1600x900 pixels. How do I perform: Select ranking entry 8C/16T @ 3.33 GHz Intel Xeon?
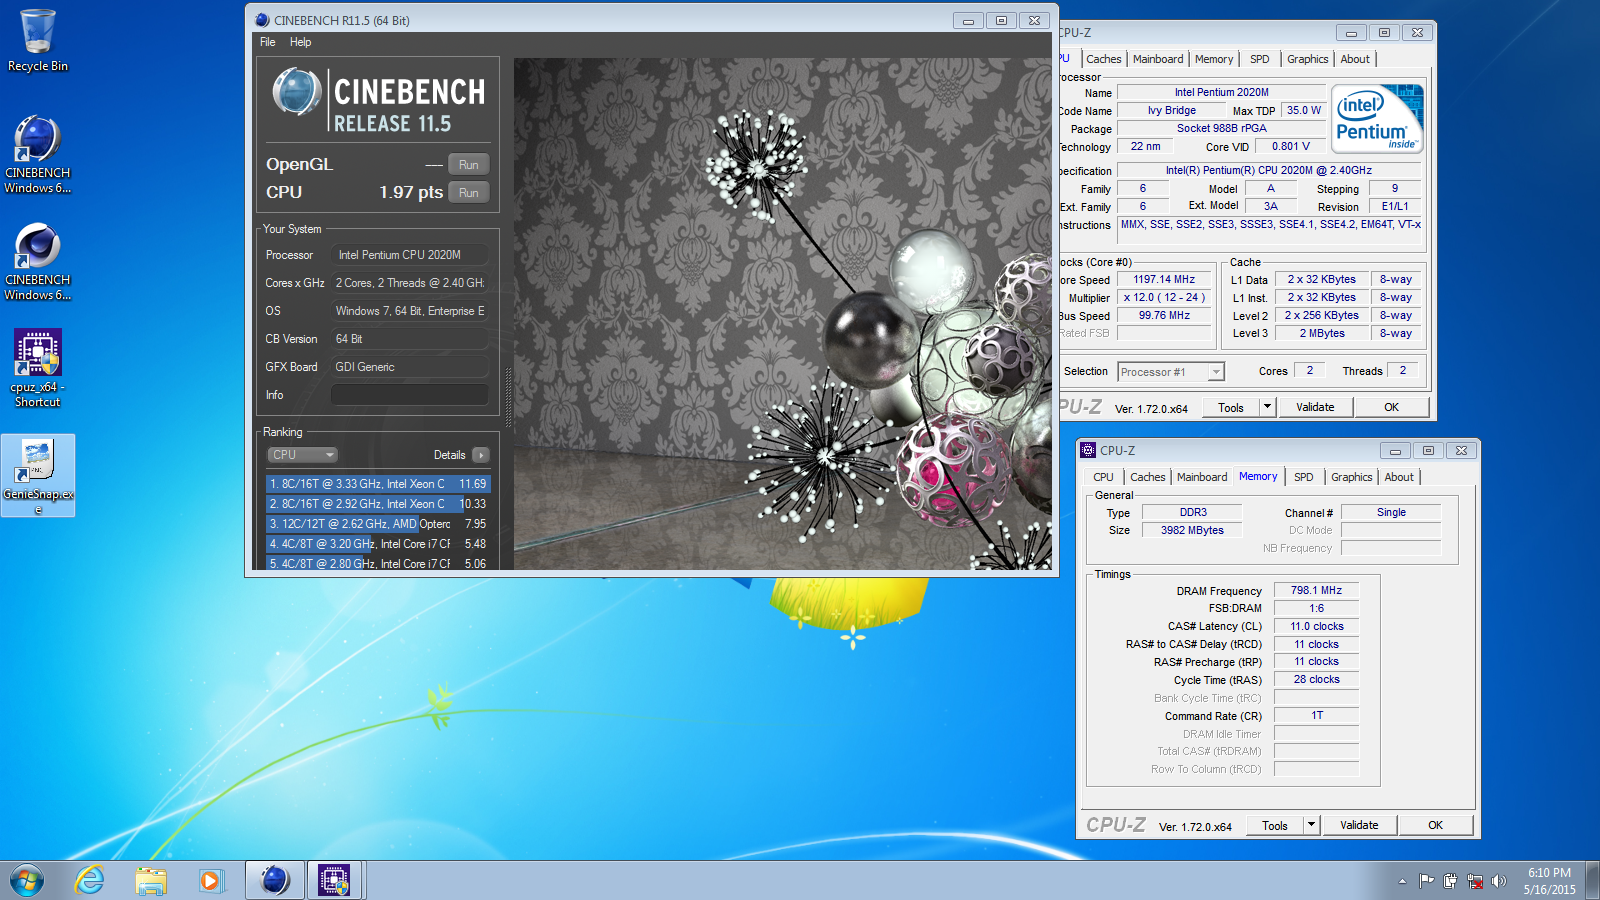[x=377, y=484]
